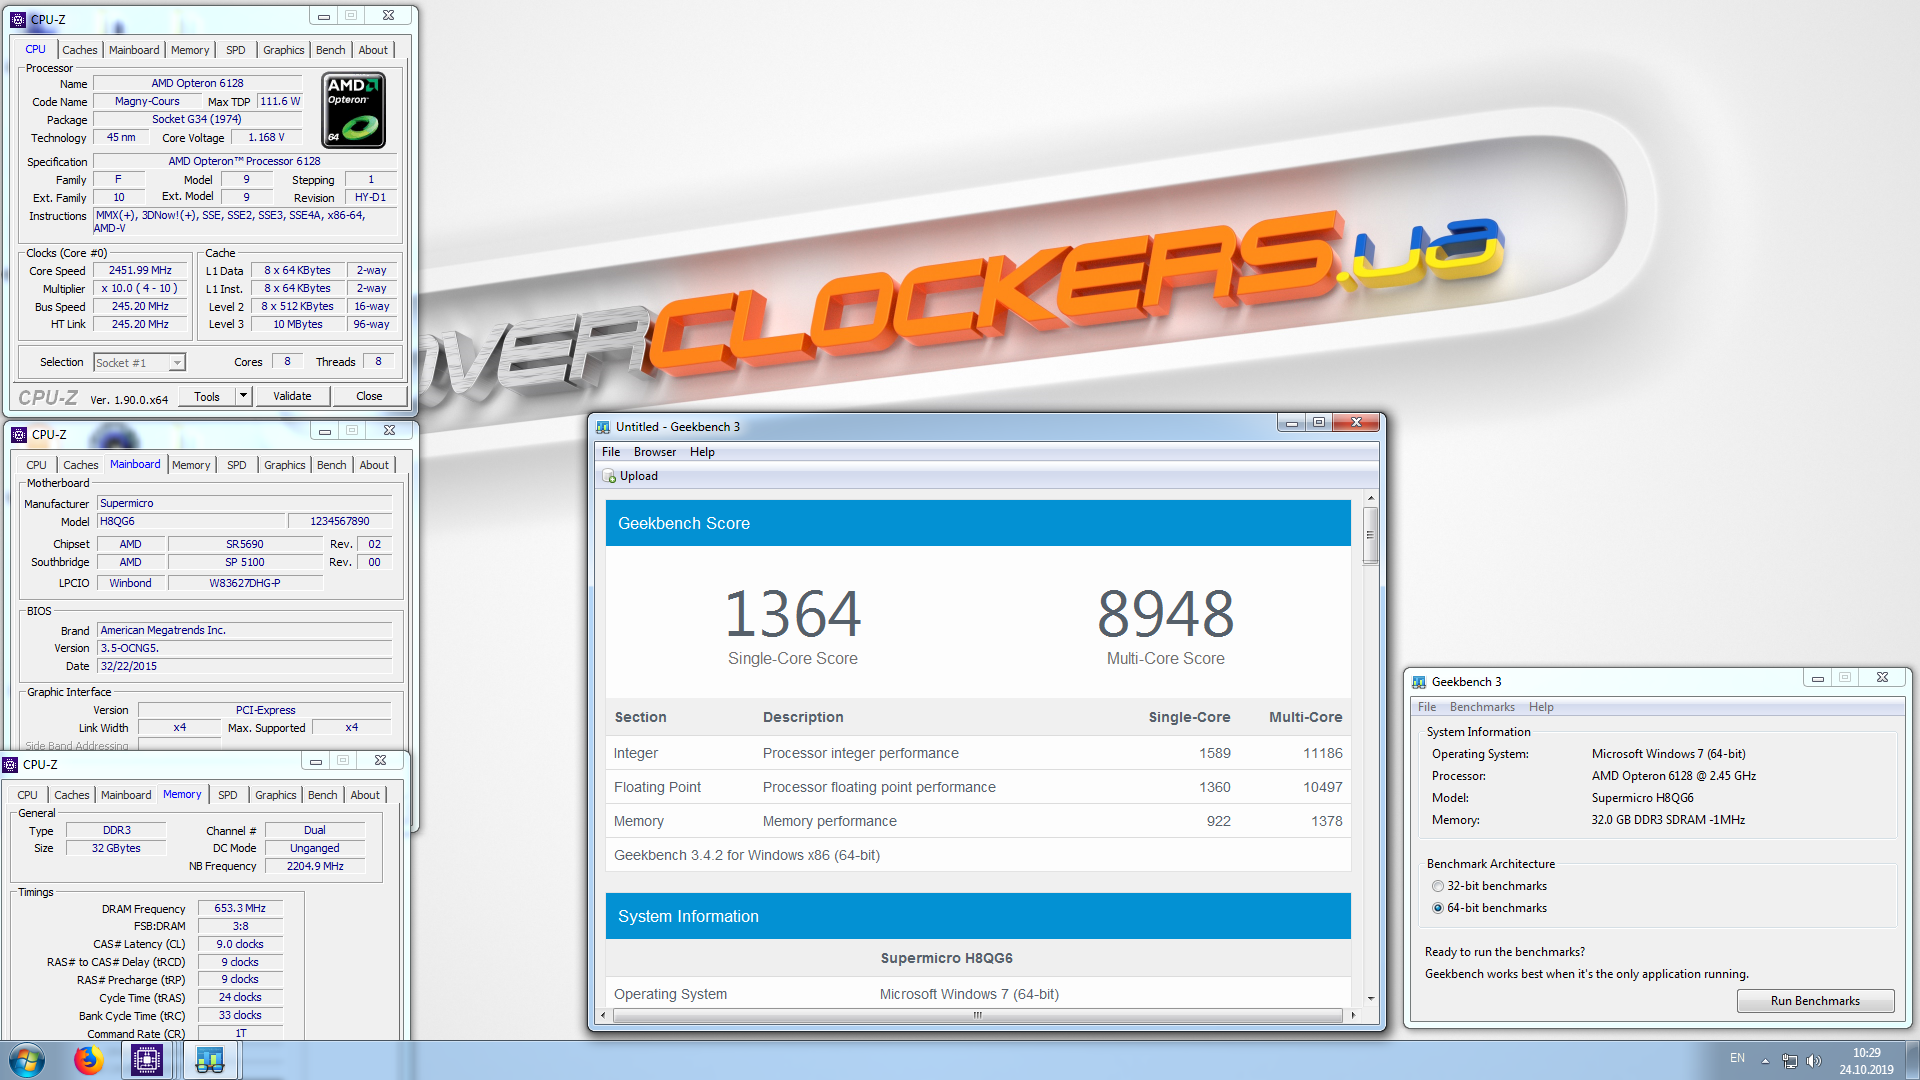Open Caches tab in top CPU-Z window
This screenshot has width=1920, height=1080.
click(79, 50)
